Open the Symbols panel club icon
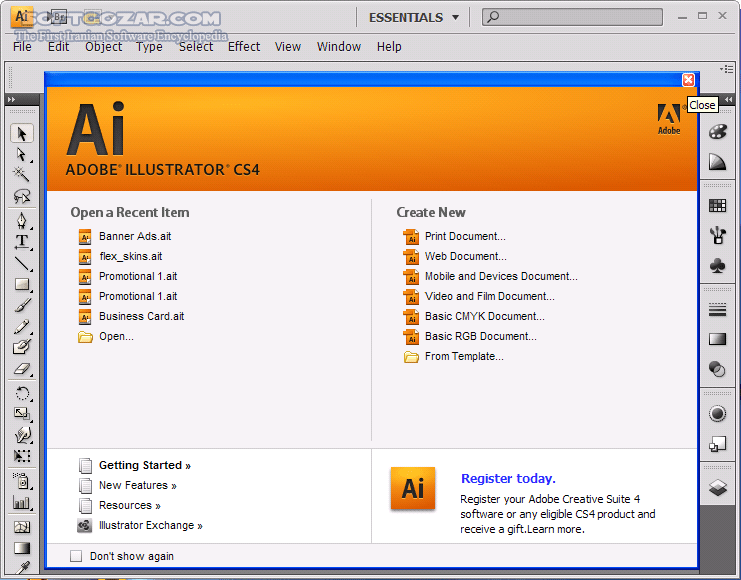This screenshot has height=580, width=741. (717, 265)
